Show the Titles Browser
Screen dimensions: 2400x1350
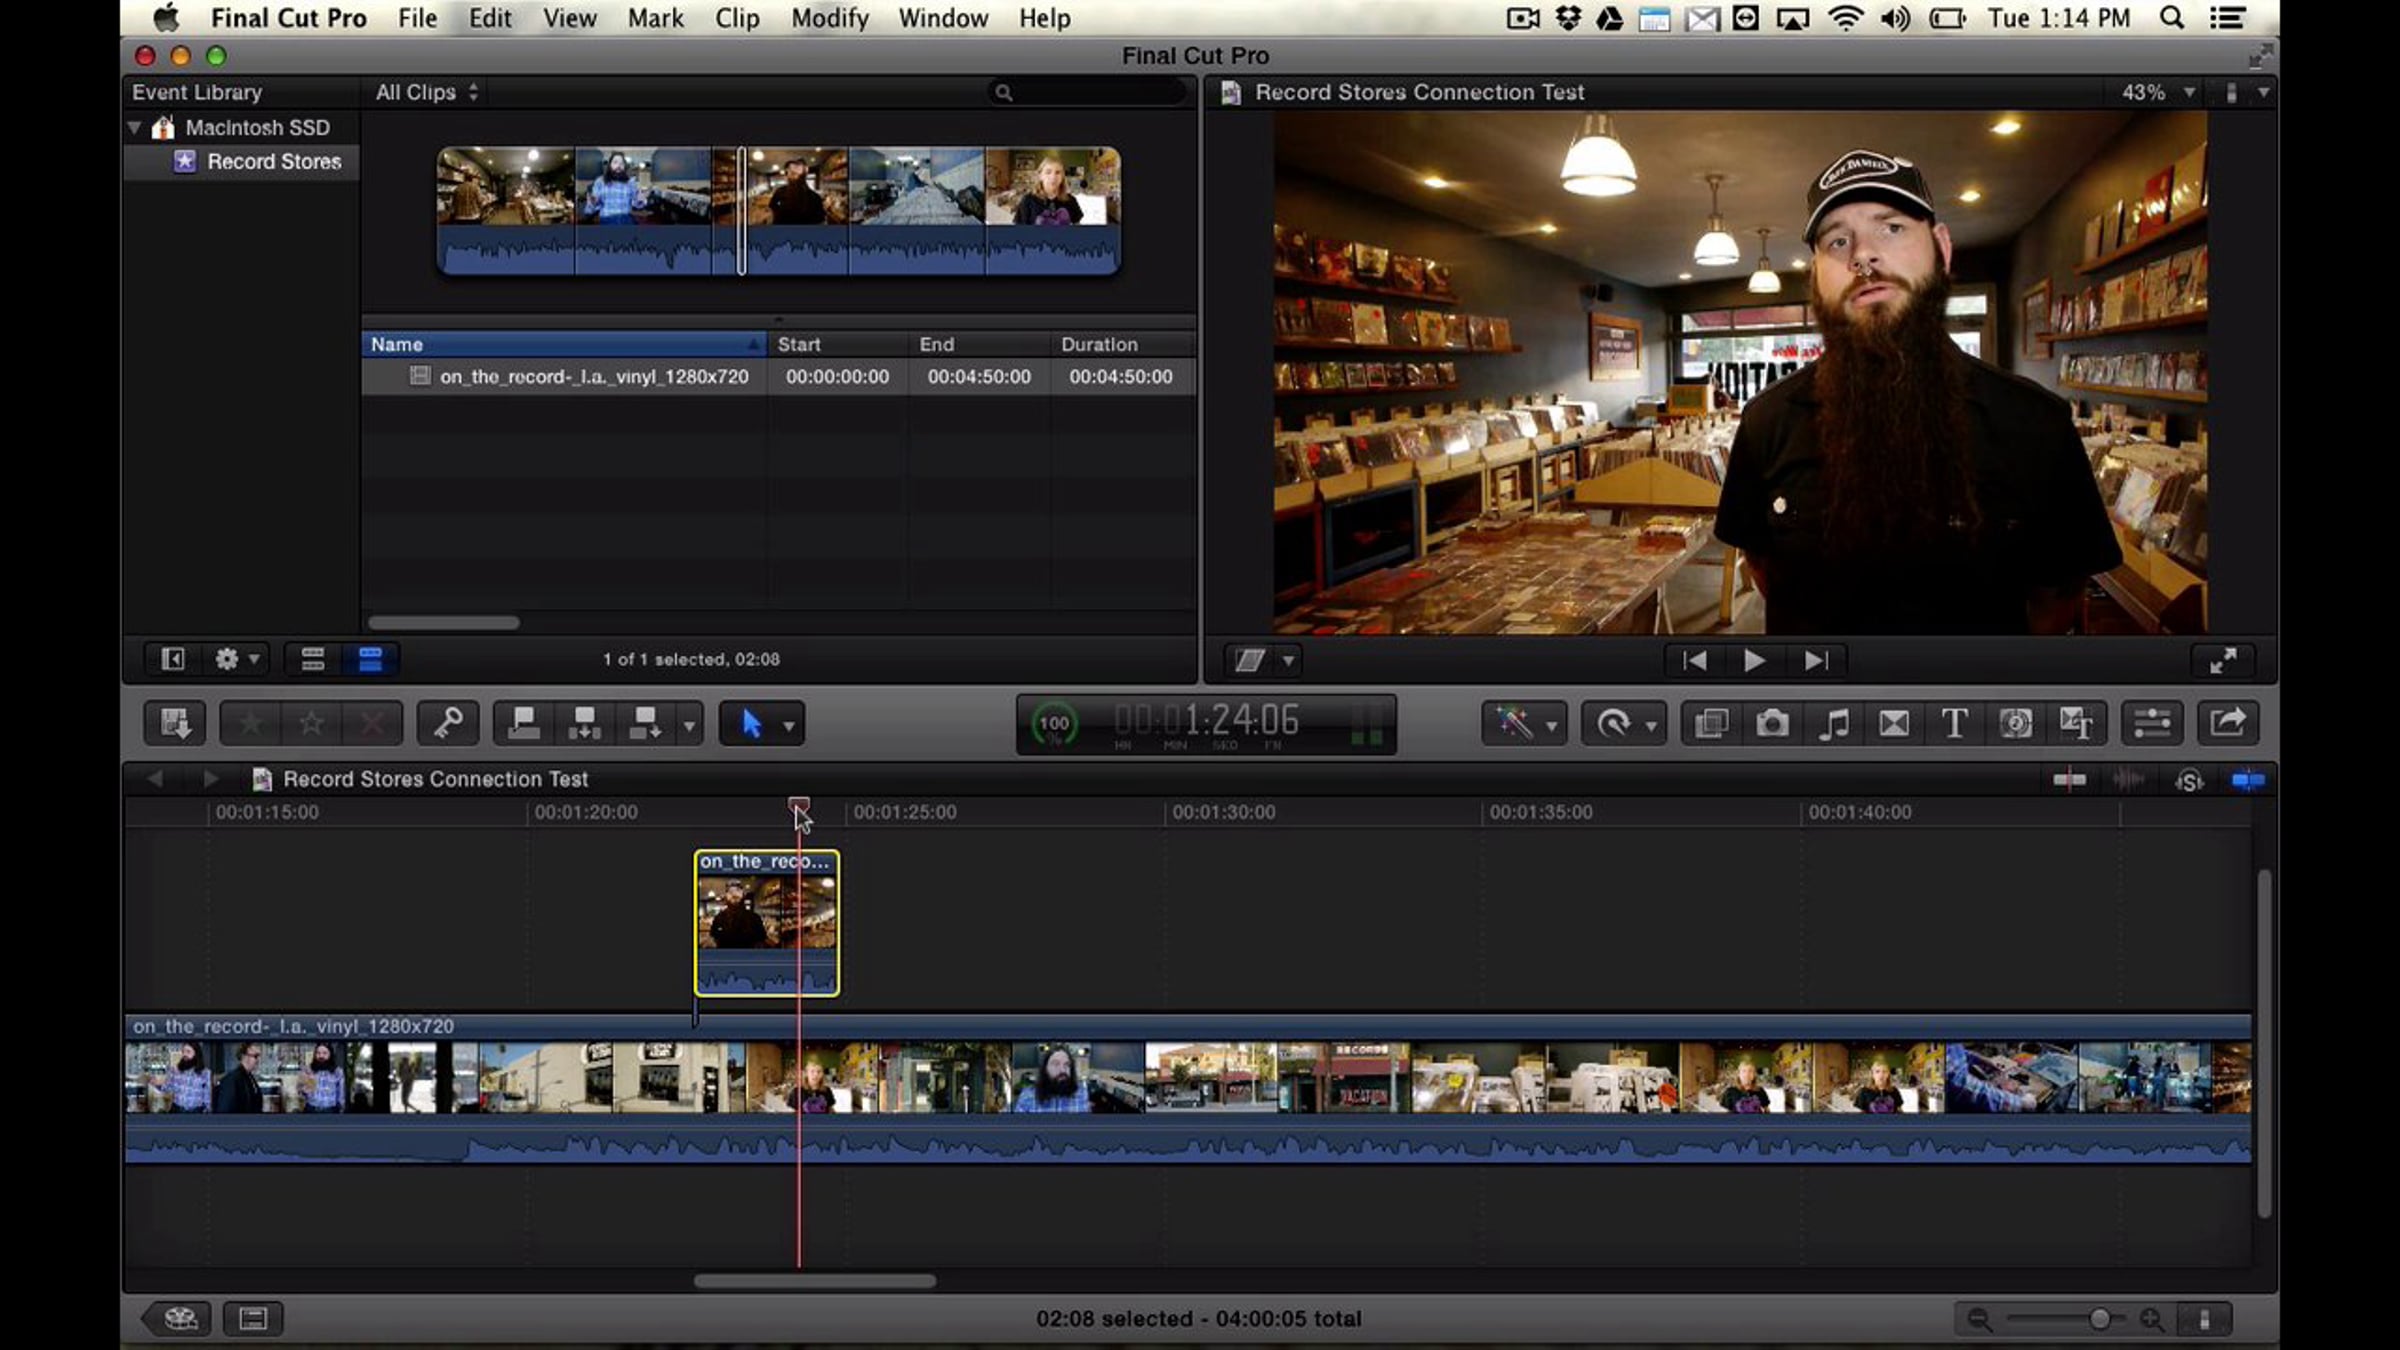click(1955, 723)
